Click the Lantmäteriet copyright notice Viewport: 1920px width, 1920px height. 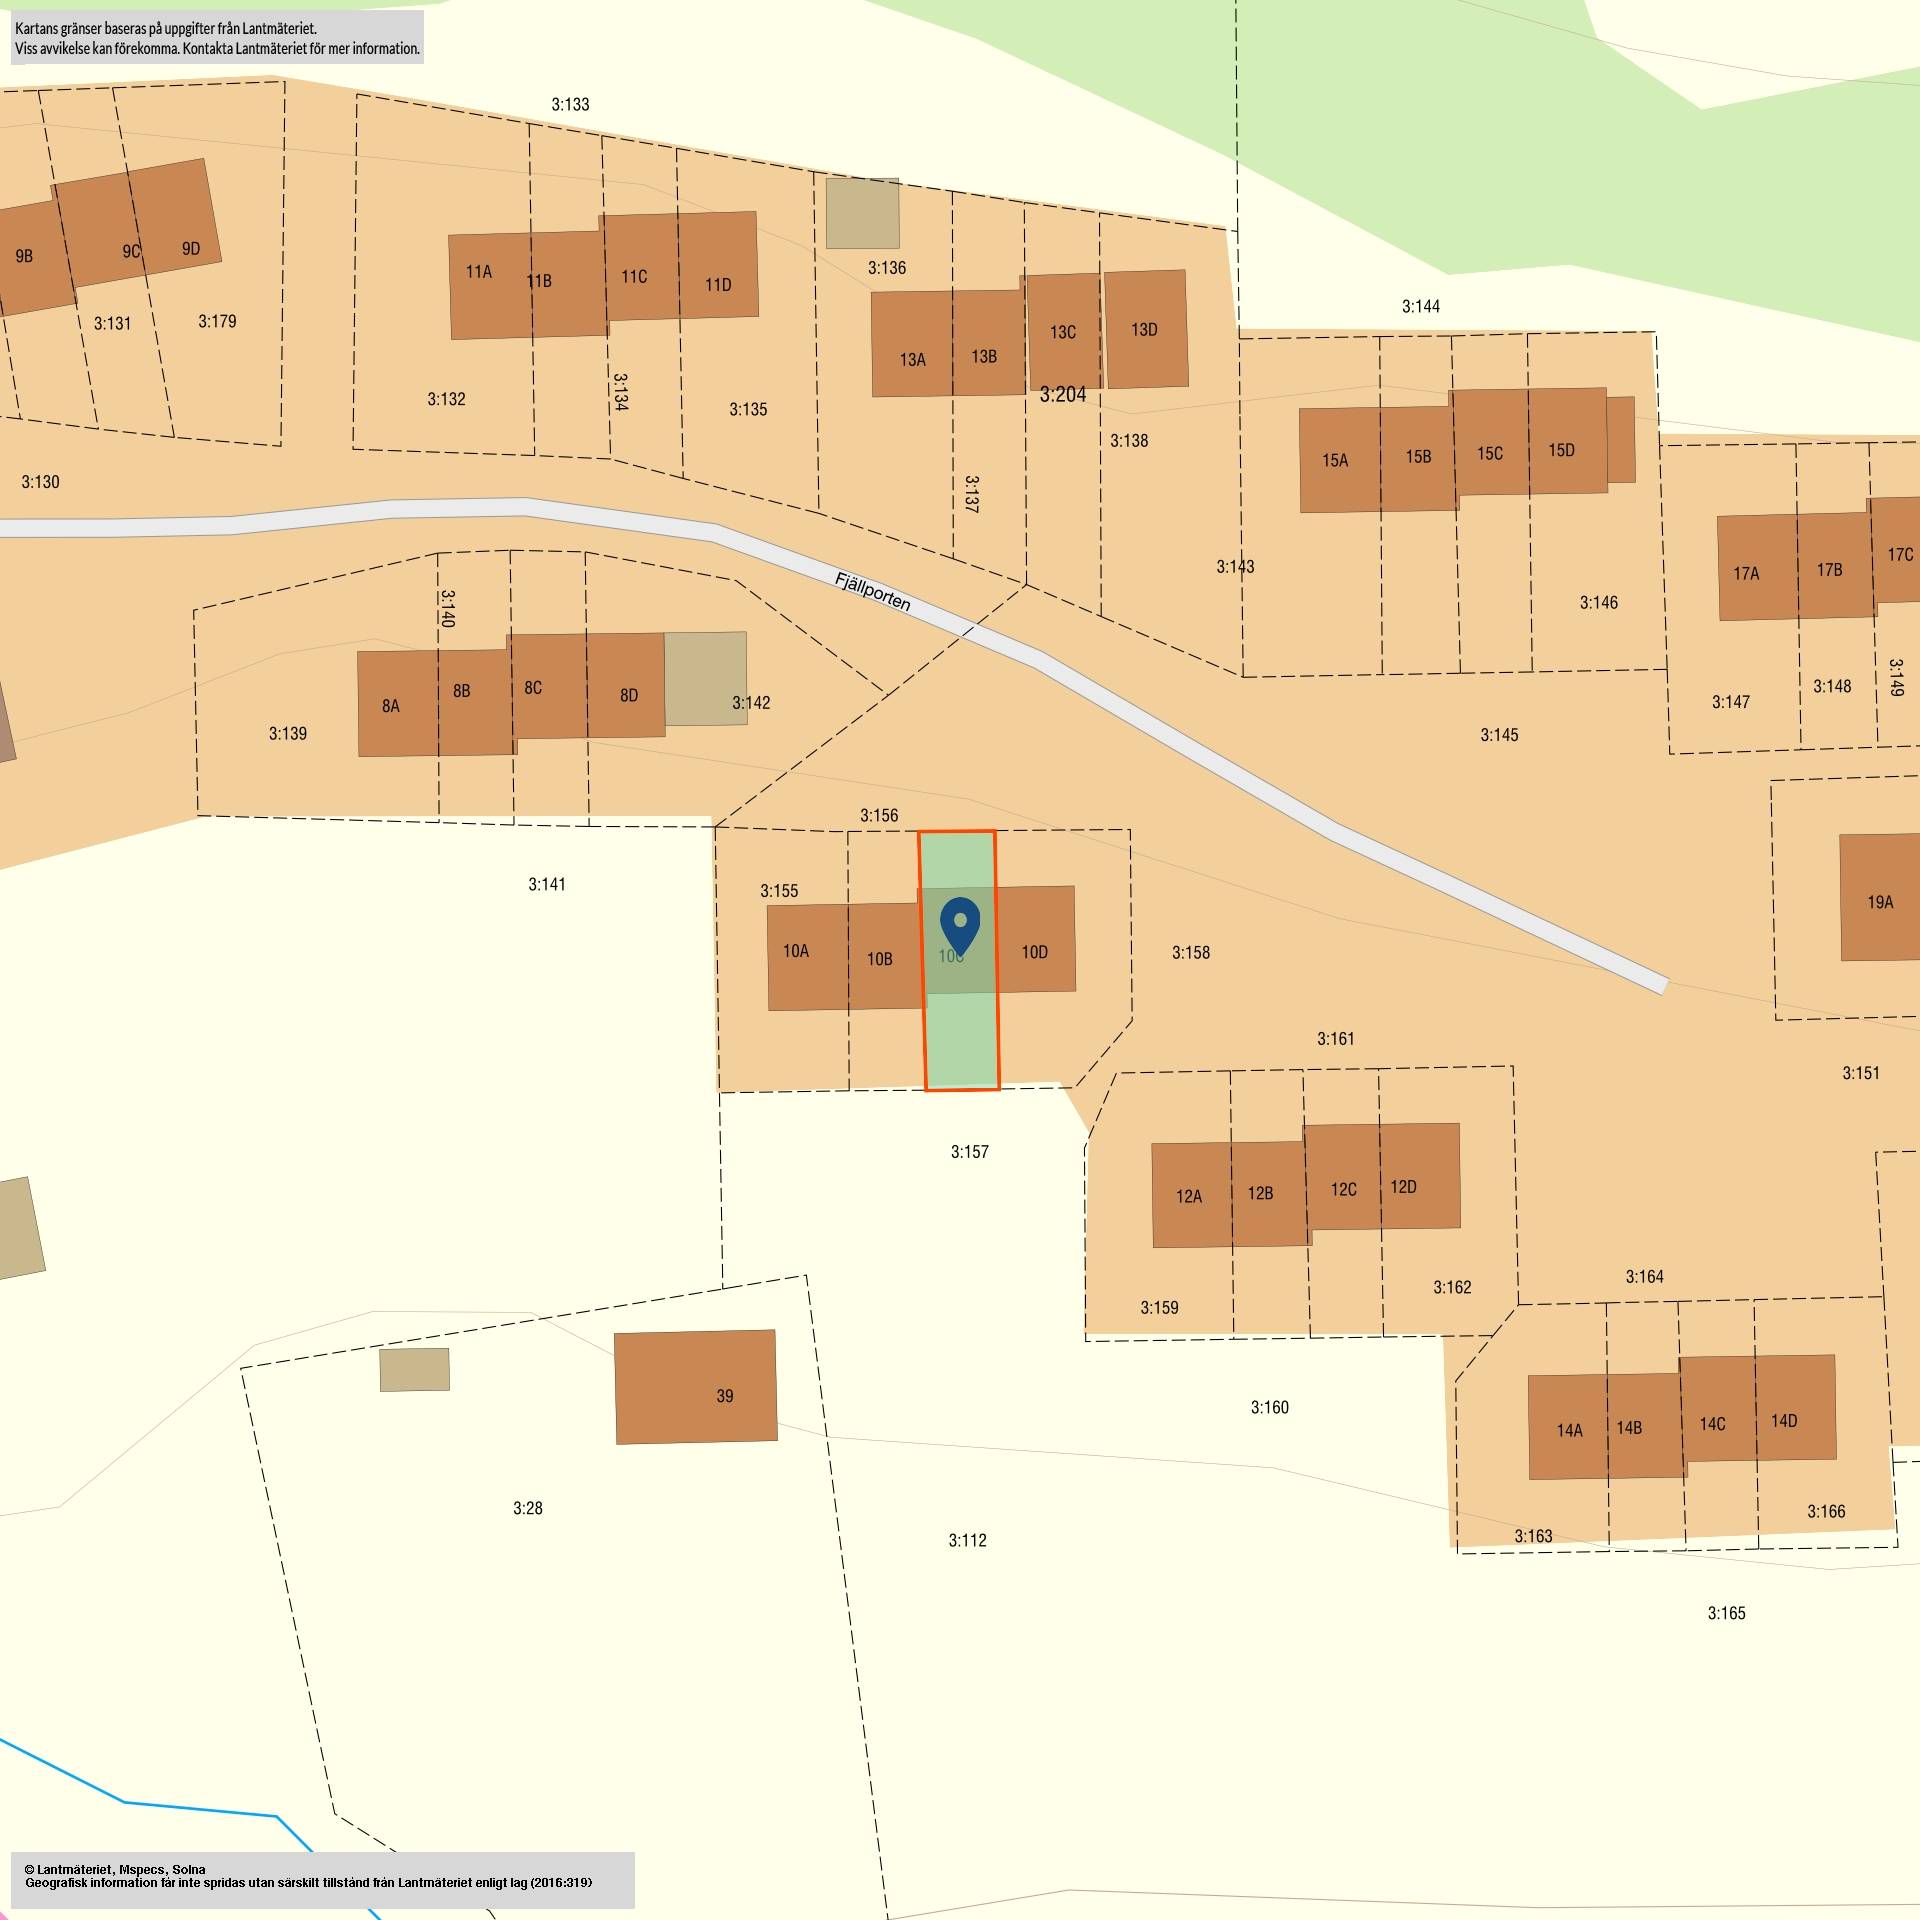click(308, 1876)
